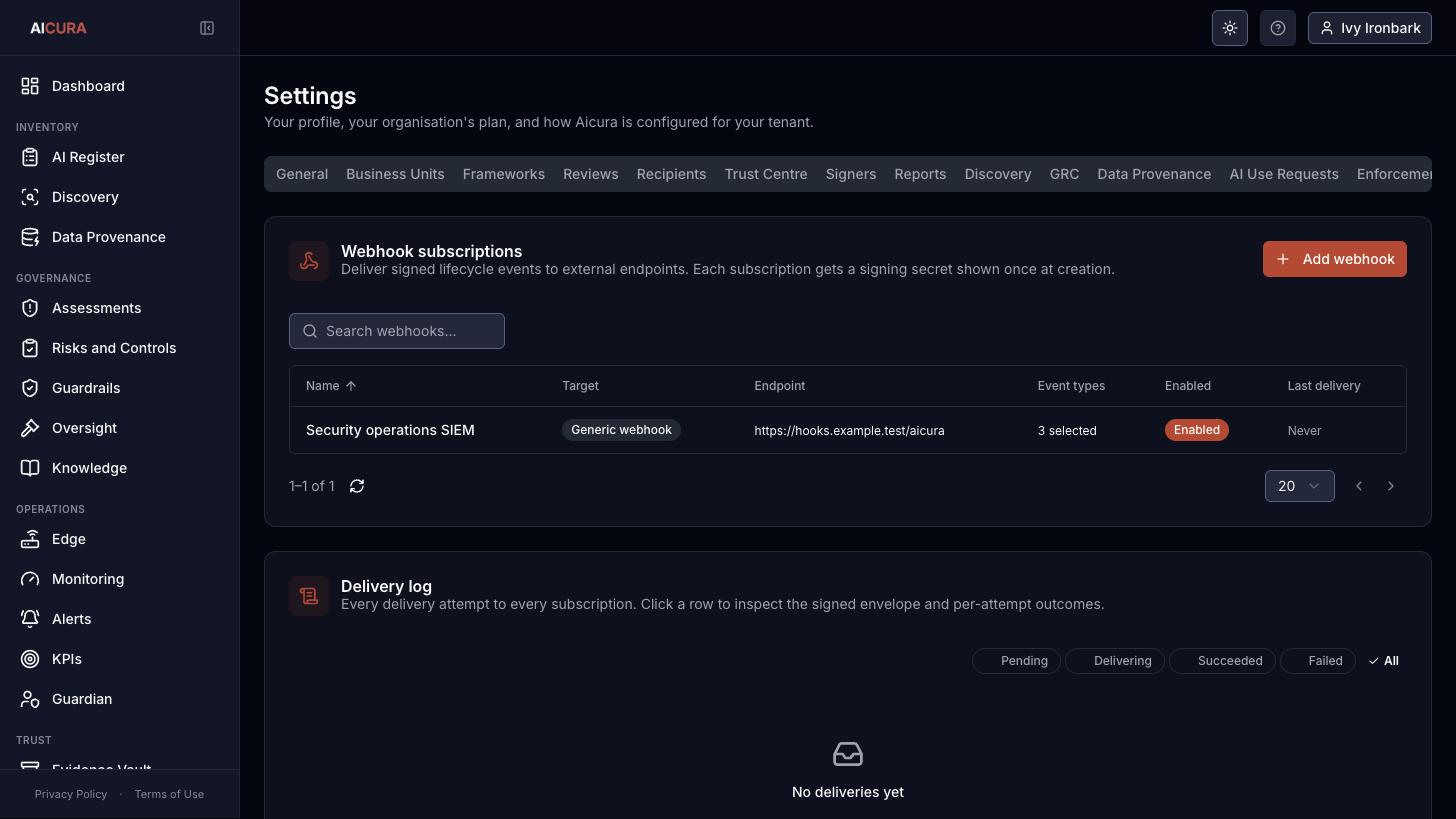Viewport: 1456px width, 819px height.
Task: Click the Discovery scan icon in sidebar
Action: [x=30, y=197]
